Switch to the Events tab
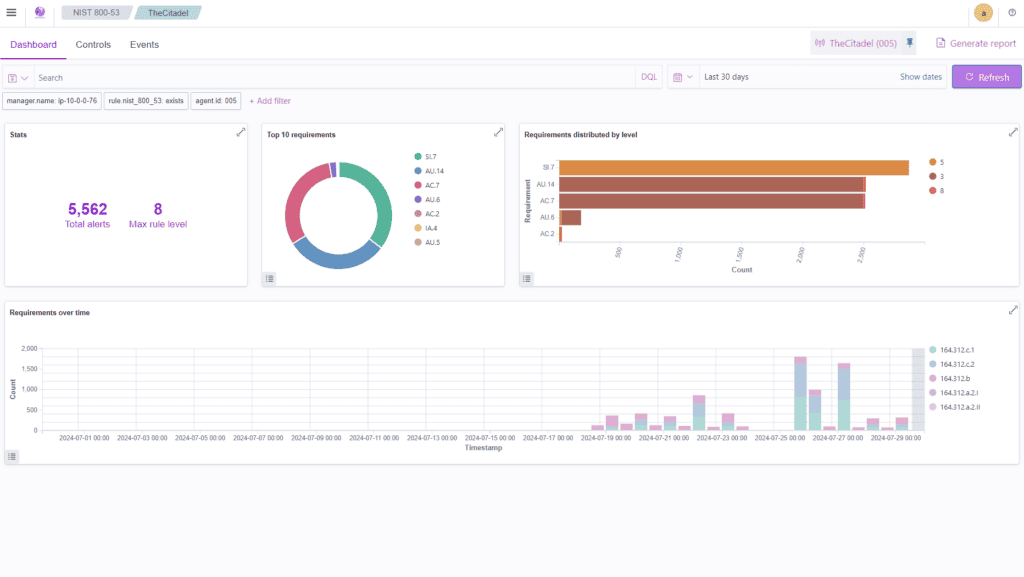The image size is (1024, 577). 144,45
